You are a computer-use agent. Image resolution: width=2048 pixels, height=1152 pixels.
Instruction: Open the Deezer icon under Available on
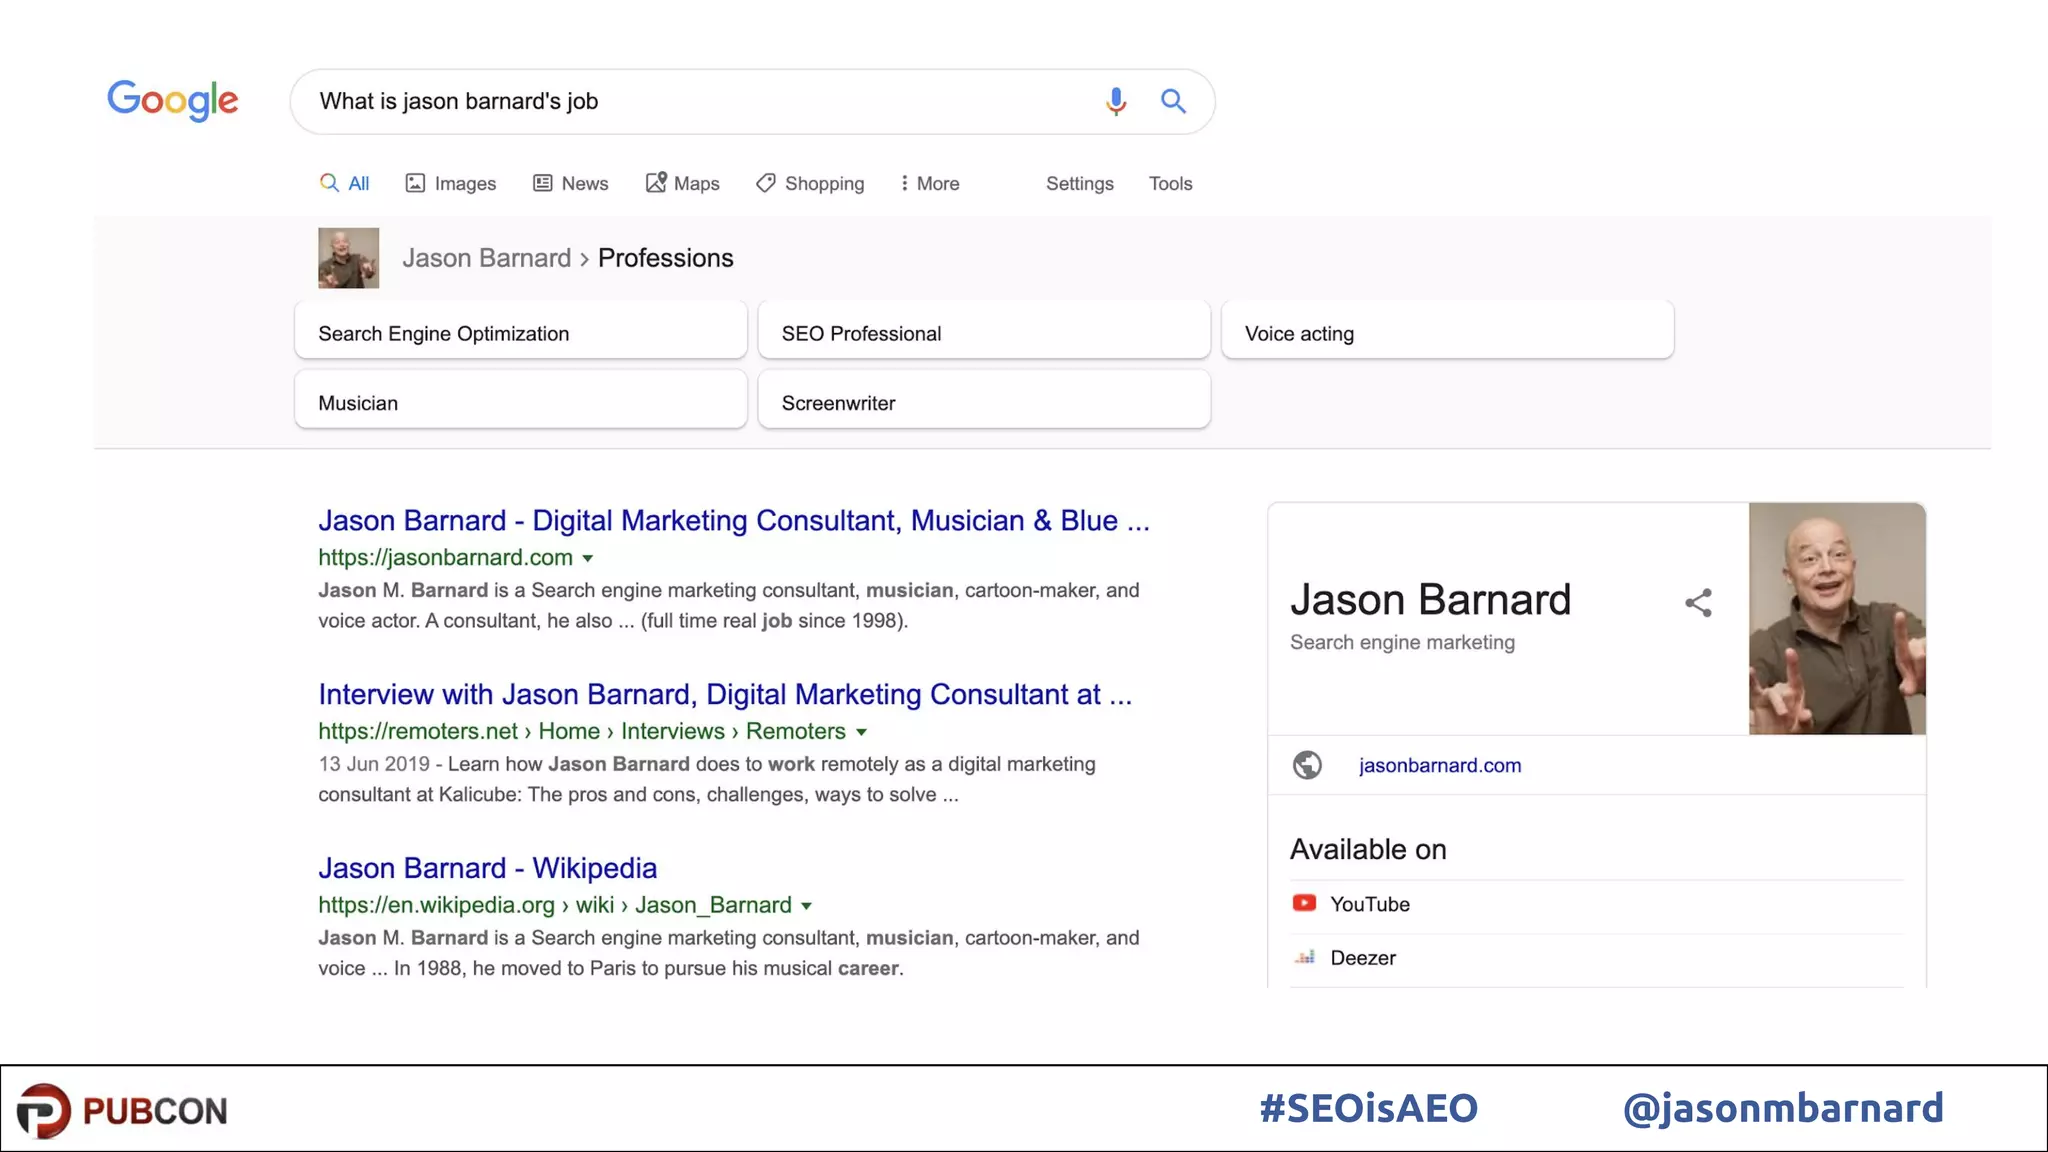[1304, 957]
